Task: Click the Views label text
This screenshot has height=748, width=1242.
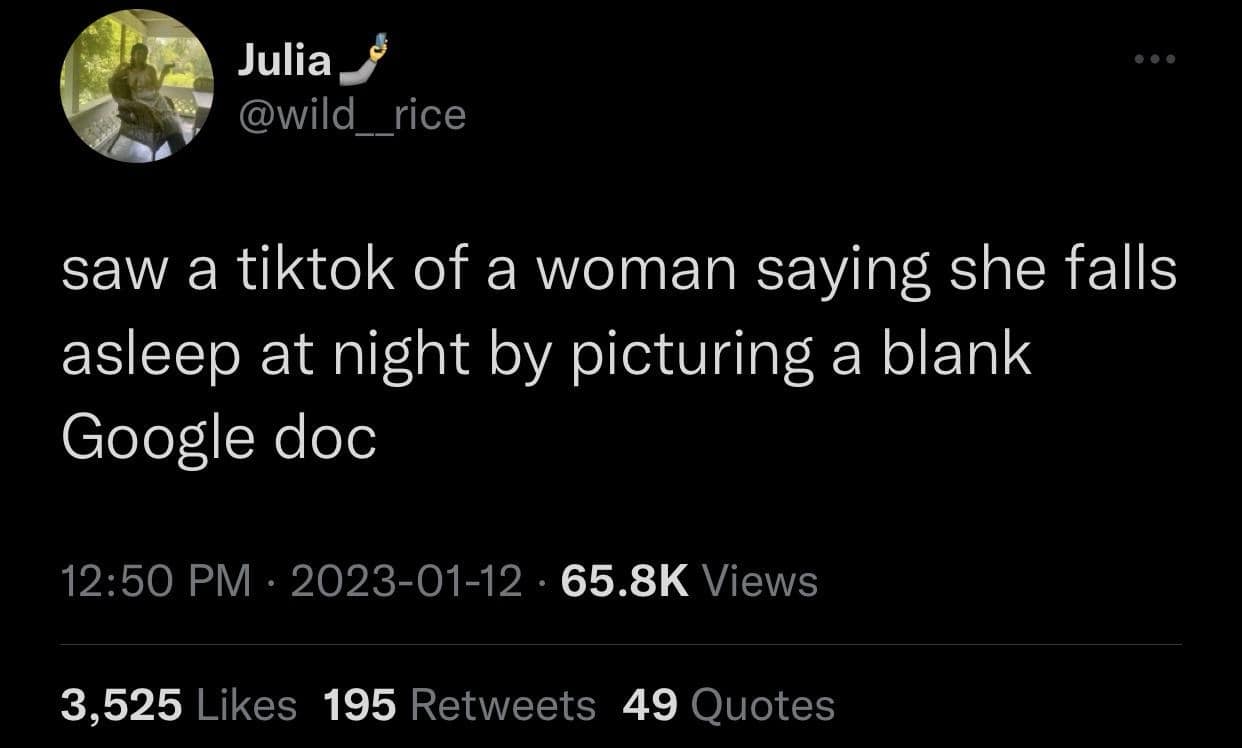Action: [x=762, y=578]
